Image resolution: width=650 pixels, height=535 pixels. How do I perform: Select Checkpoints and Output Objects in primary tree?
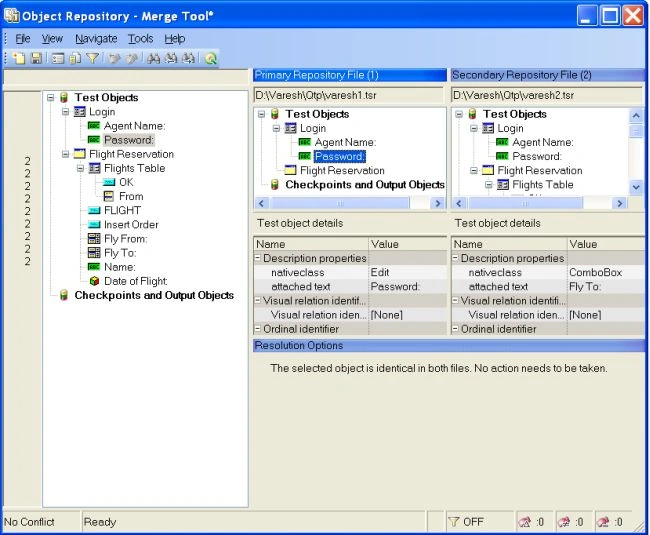click(x=365, y=185)
